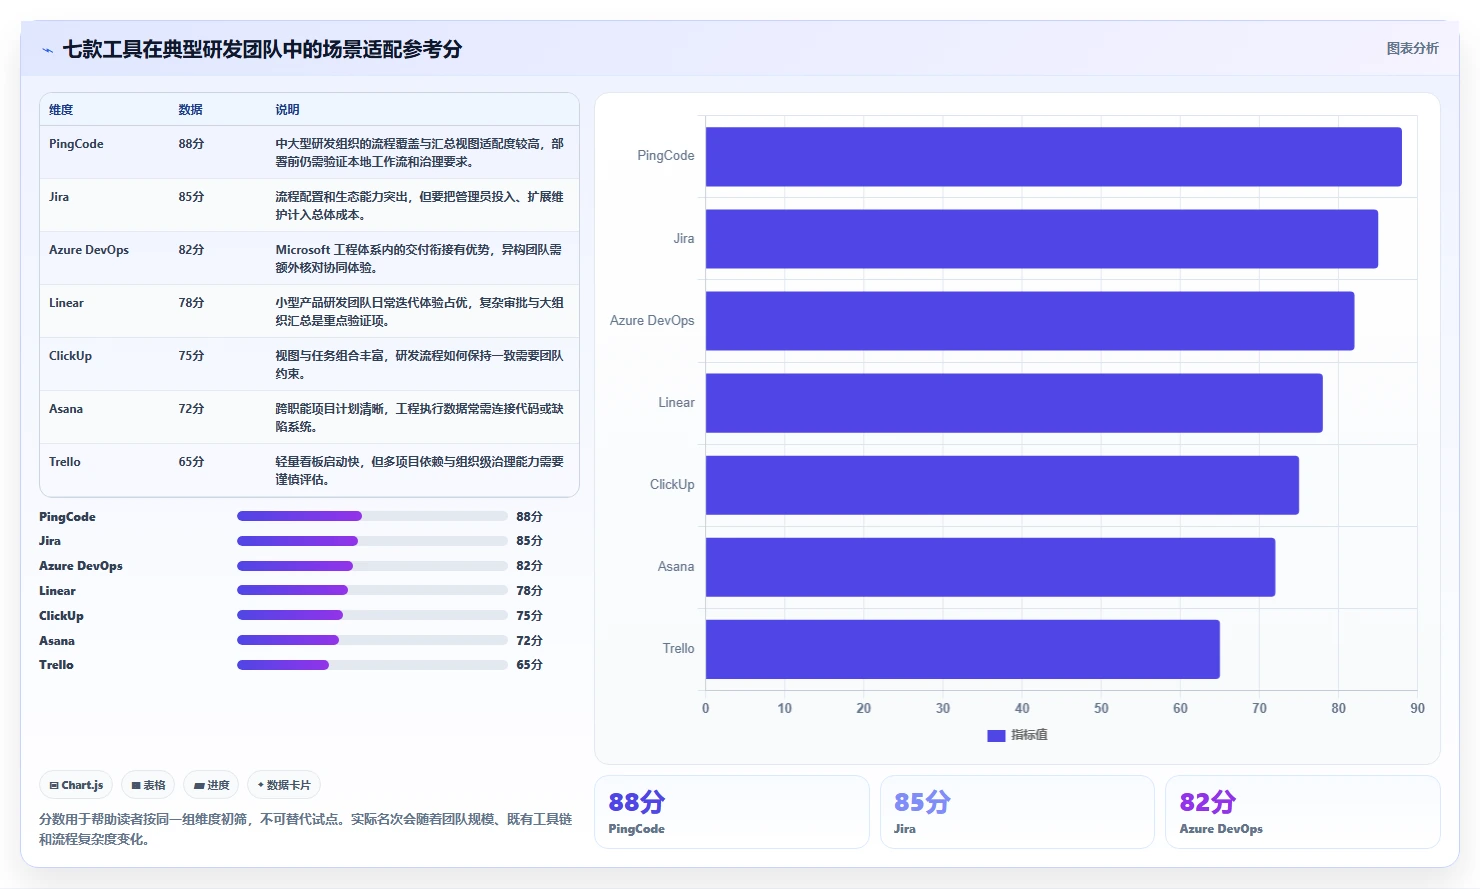Image resolution: width=1480 pixels, height=889 pixels.
Task: Click the Trello description starting 轻量看板启动快
Action: (420, 471)
